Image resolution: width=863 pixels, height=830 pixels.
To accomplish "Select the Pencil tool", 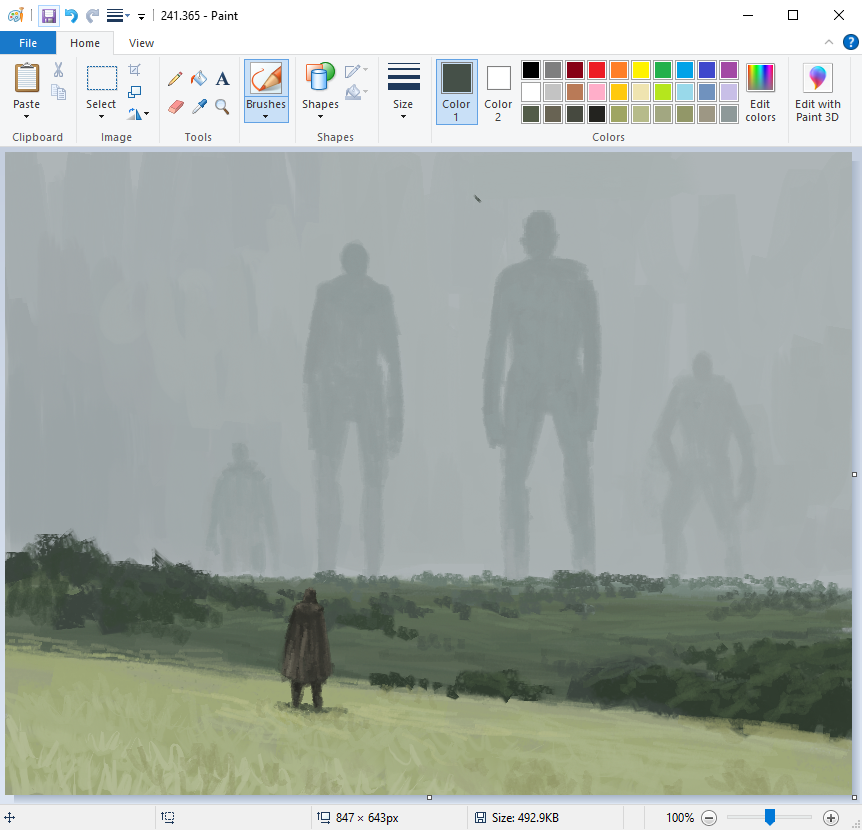I will [x=173, y=77].
